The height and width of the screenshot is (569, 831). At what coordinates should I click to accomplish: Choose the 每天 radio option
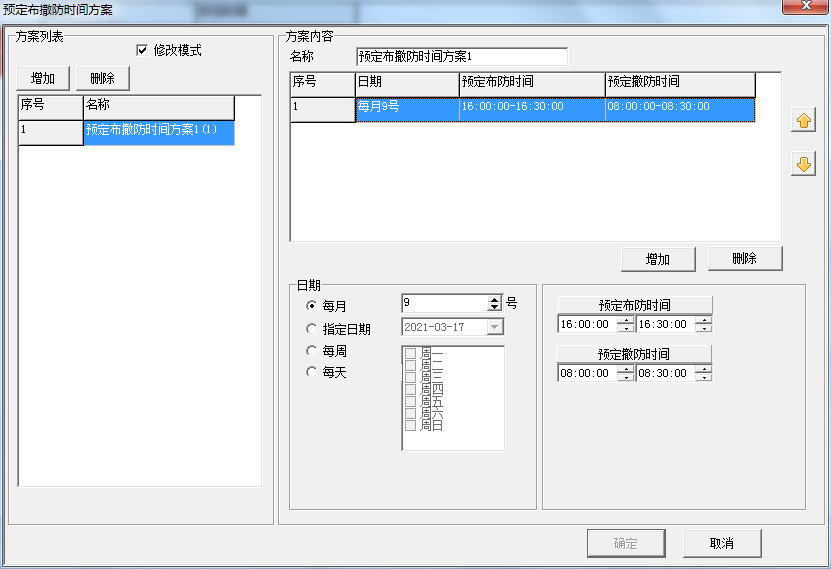click(x=312, y=372)
